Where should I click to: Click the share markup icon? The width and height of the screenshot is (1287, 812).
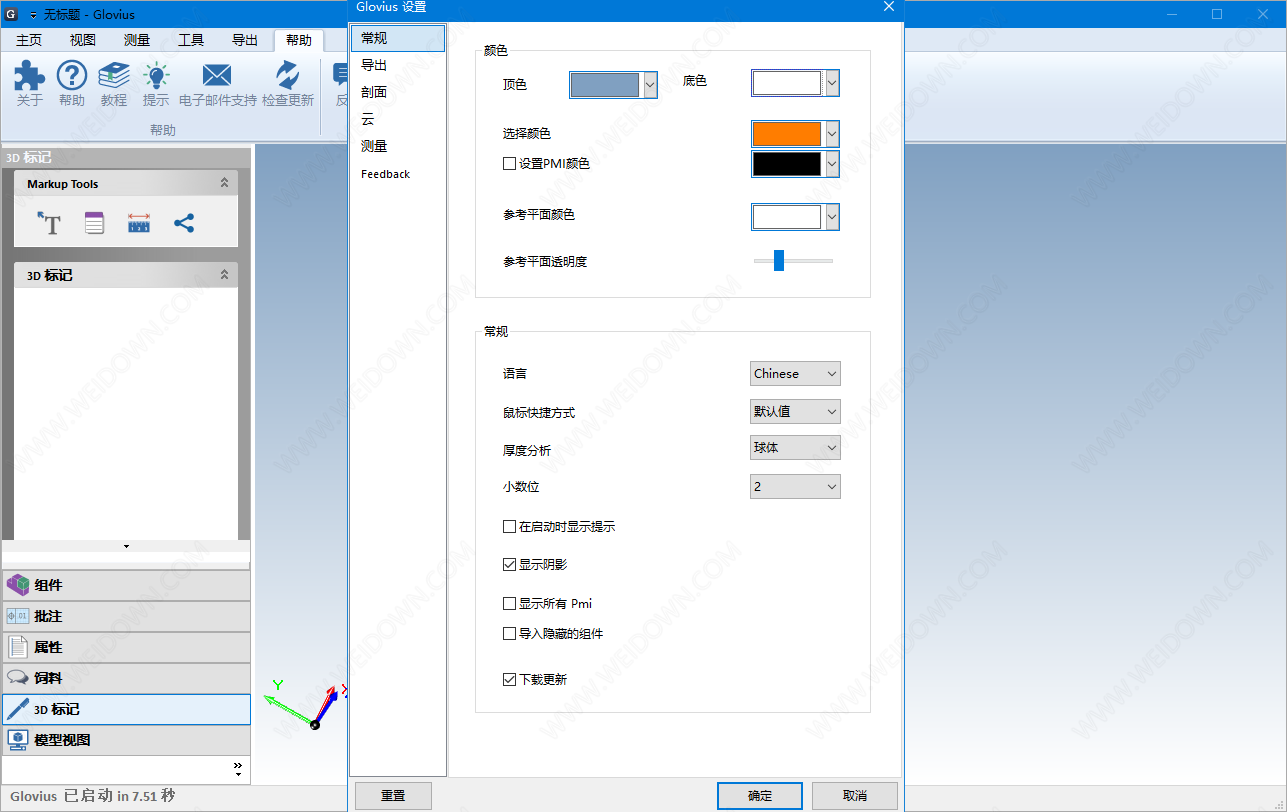tap(184, 223)
